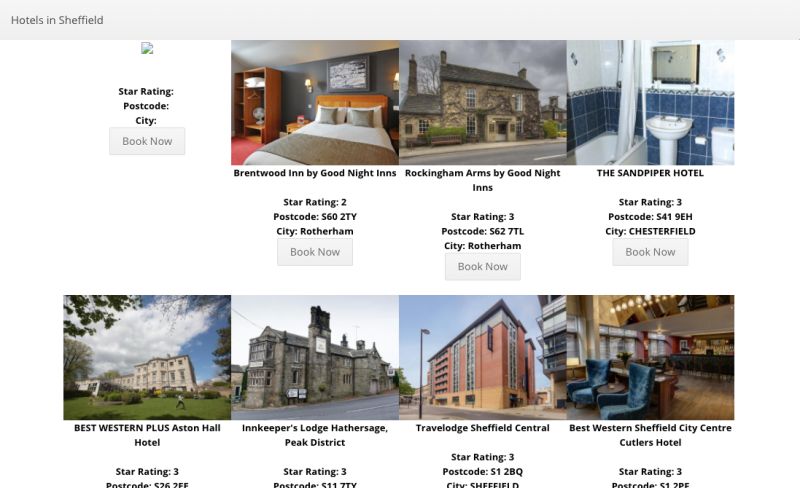This screenshot has height=488, width=800.
Task: Click the Hotels in Sheffield header title
Action: click(x=57, y=20)
